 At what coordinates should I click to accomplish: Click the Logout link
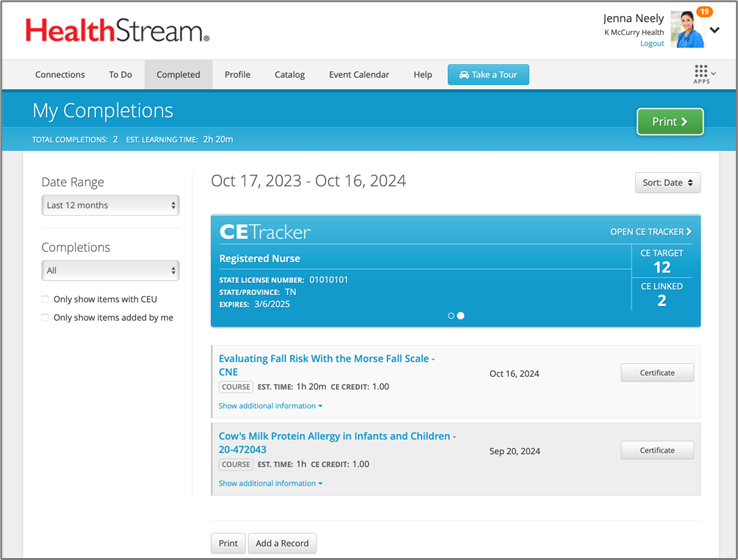tap(652, 43)
